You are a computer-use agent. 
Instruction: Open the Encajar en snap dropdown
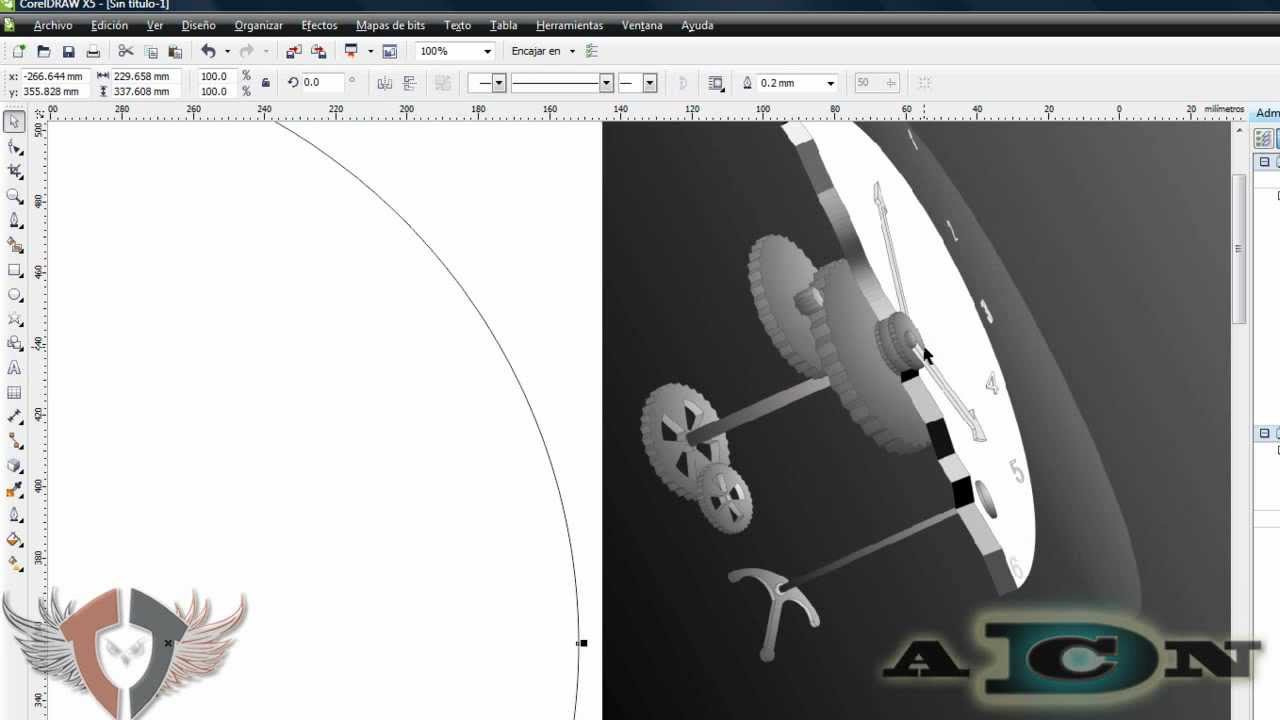tap(573, 51)
